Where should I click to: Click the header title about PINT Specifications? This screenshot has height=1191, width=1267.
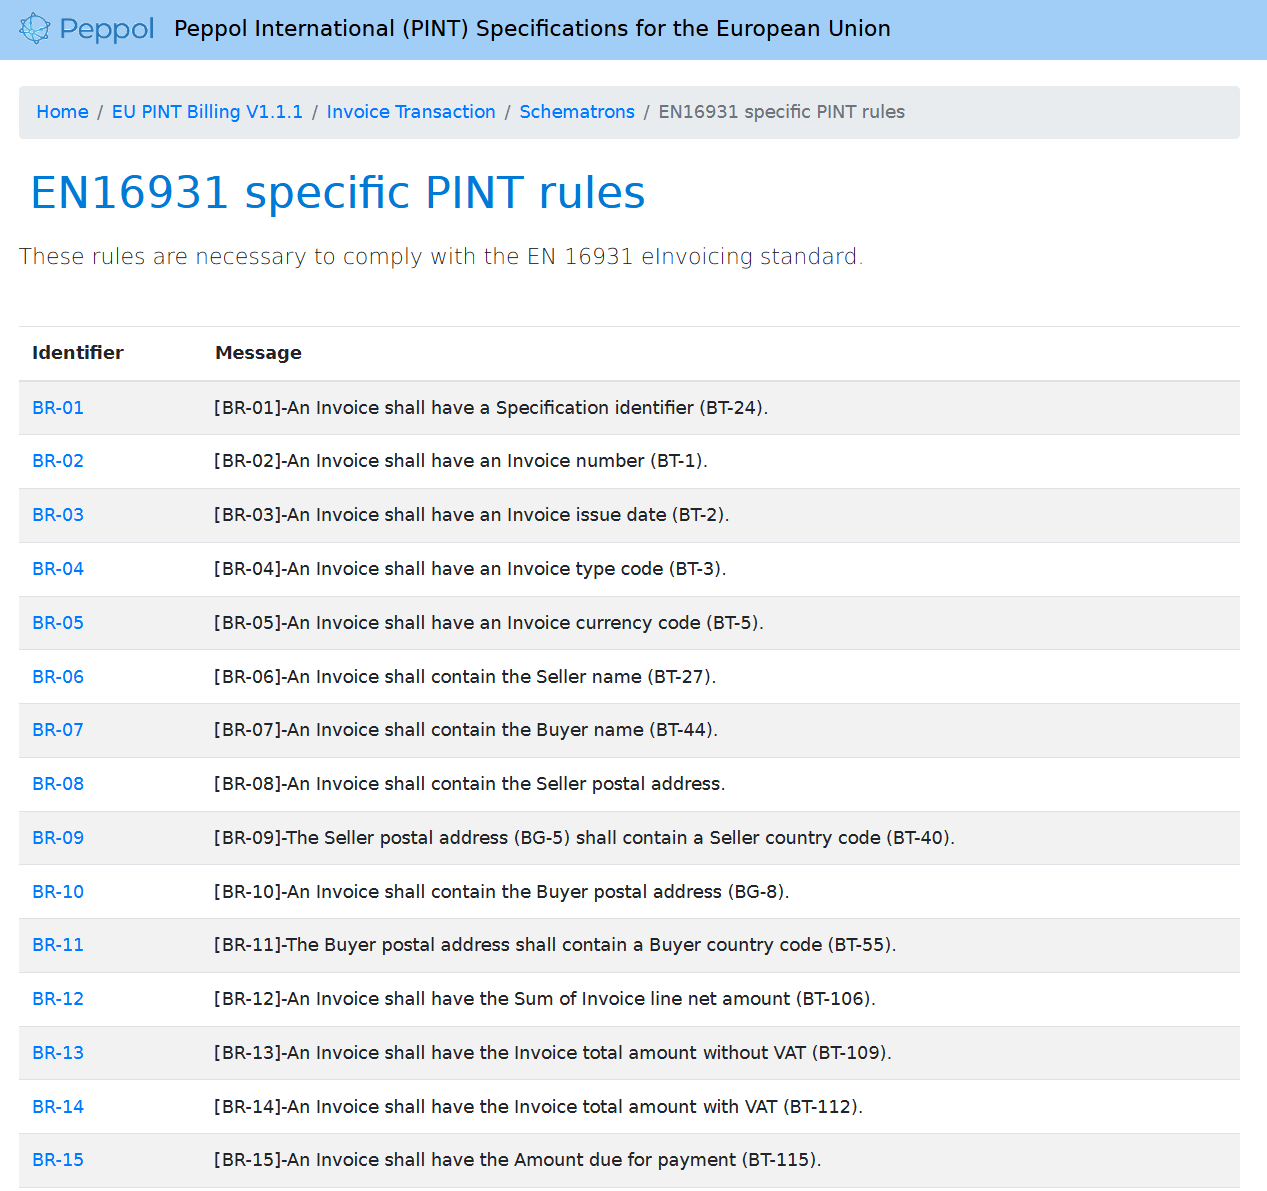point(532,28)
